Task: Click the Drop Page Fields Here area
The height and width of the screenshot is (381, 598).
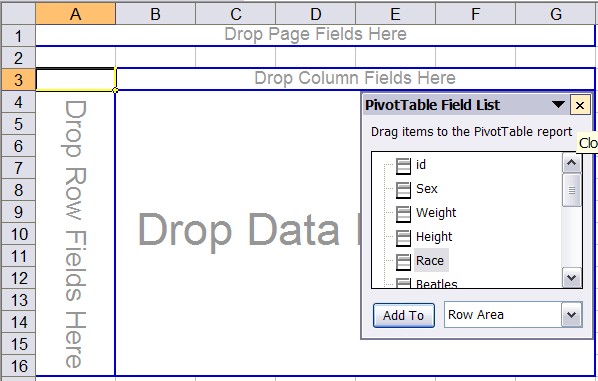Action: 315,35
